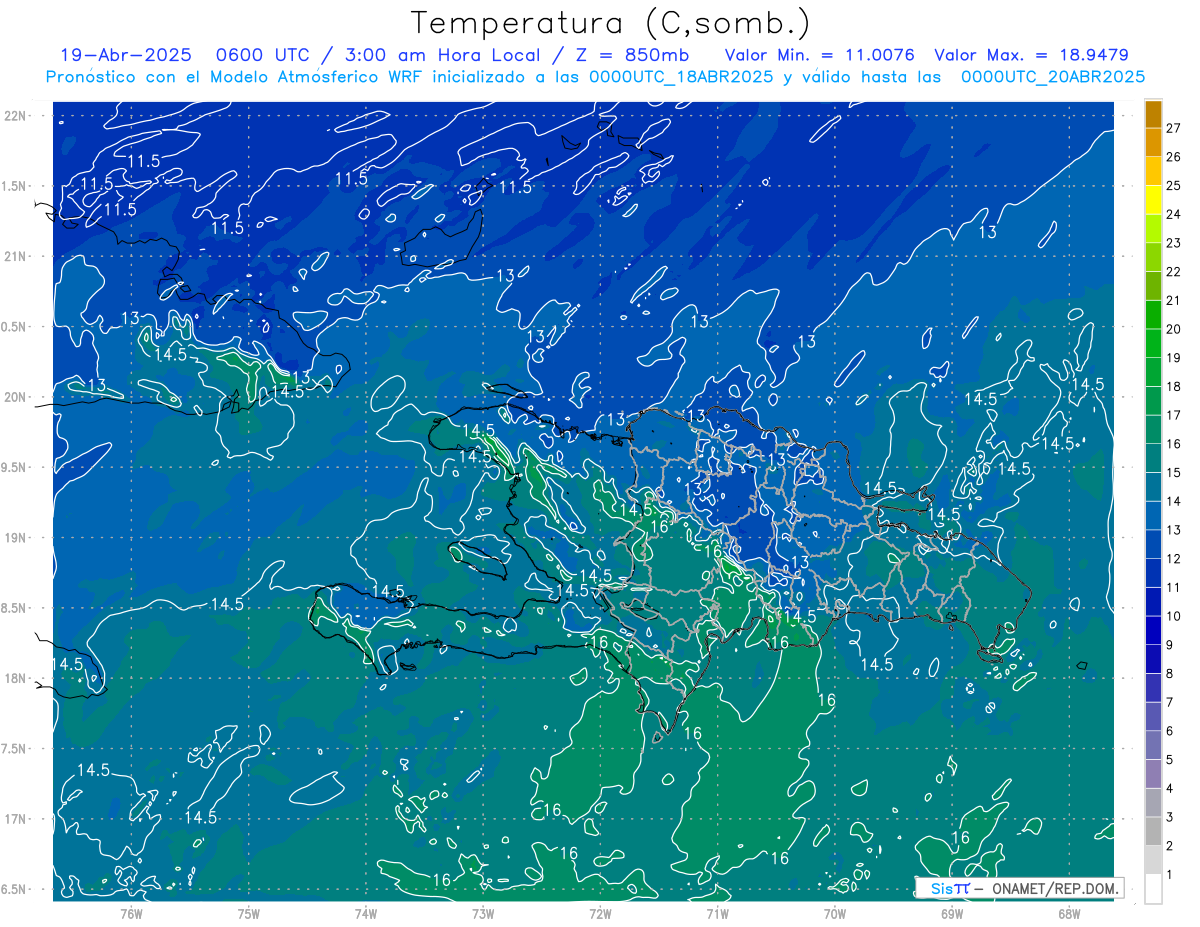Viewport: 1200px width, 927px height.
Task: Select the top orange-brown colorbar swatch
Action: click(1153, 114)
